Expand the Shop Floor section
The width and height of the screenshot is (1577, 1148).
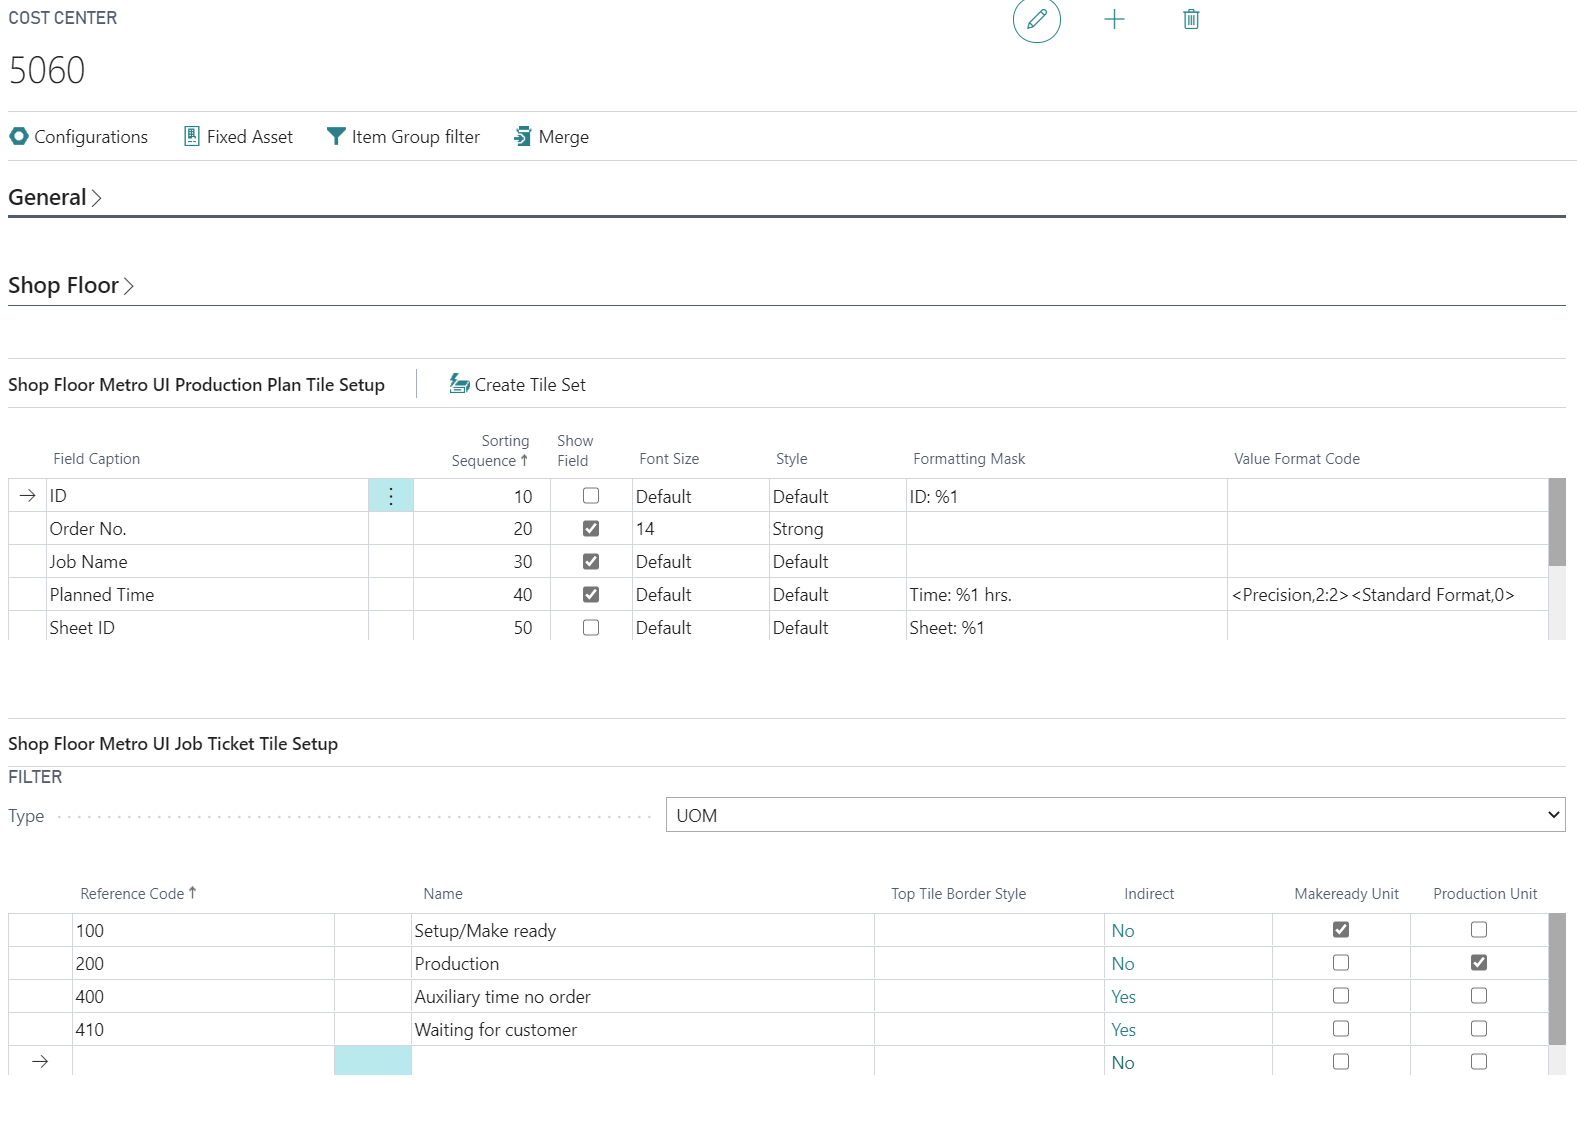tap(71, 285)
